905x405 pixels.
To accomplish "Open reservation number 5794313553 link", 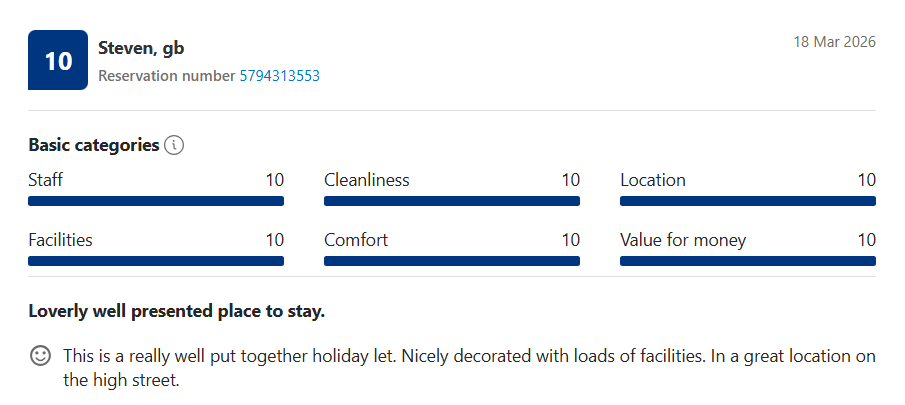I will pyautogui.click(x=279, y=75).
